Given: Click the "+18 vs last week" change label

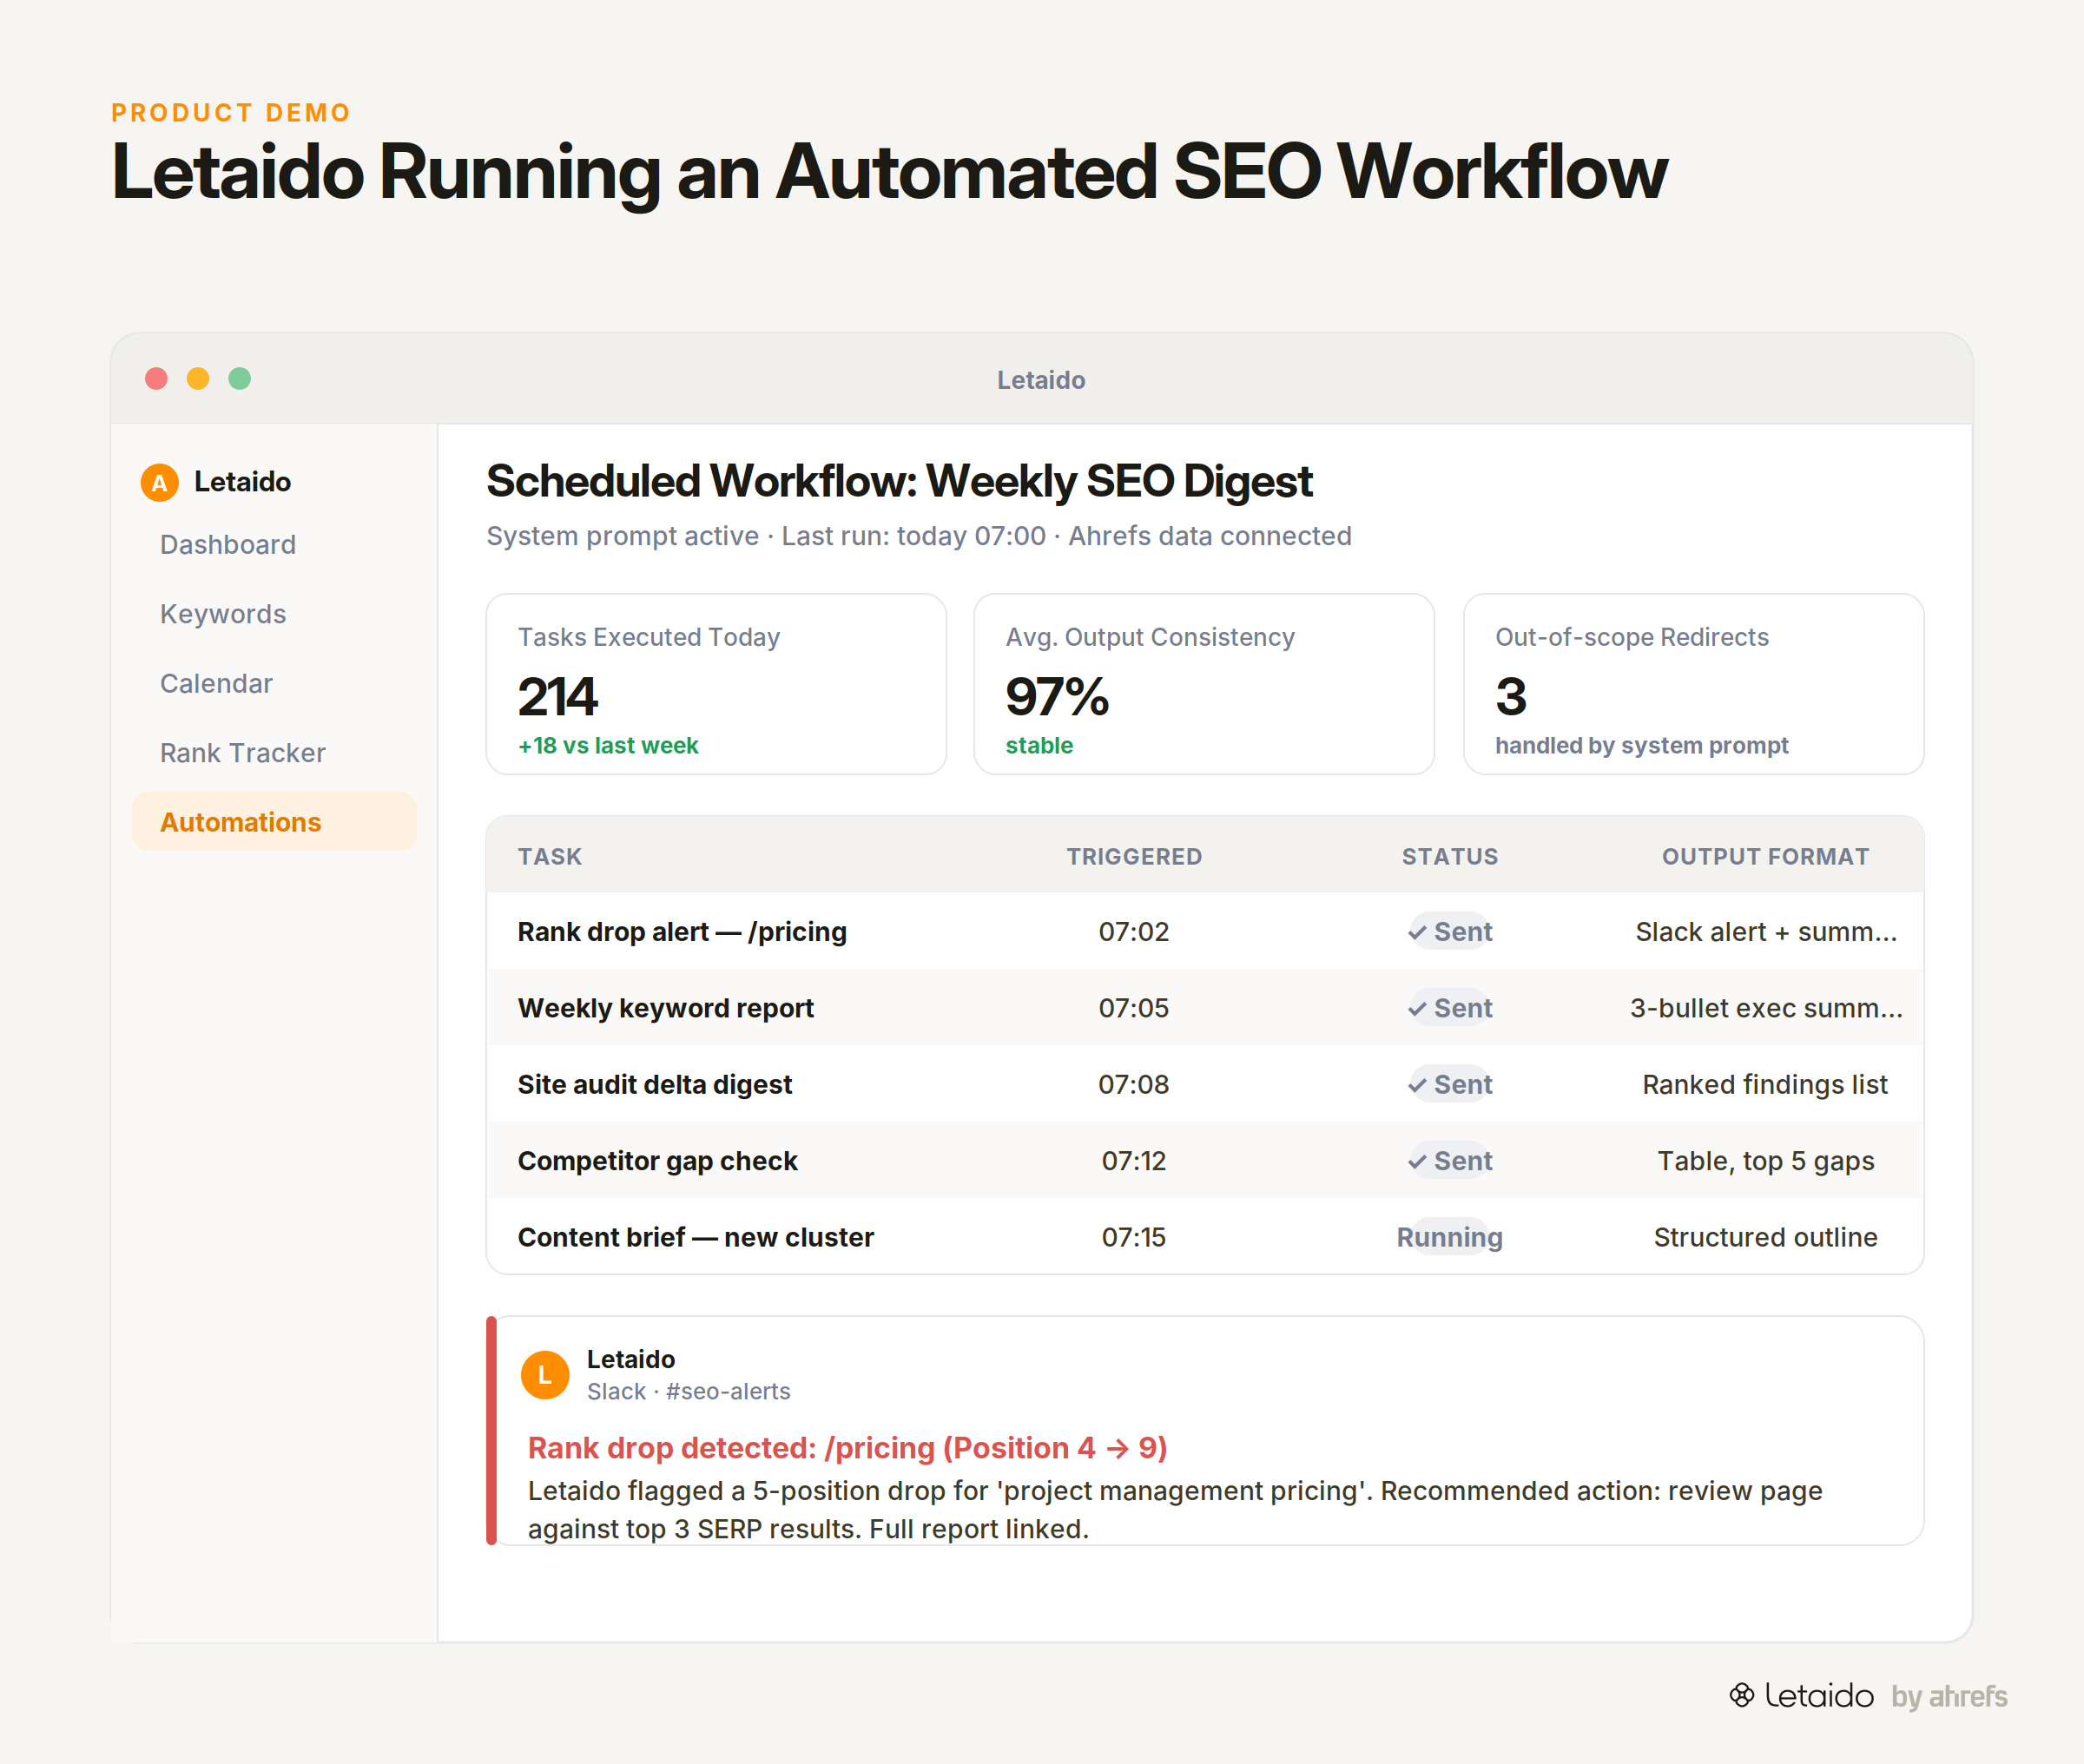Looking at the screenshot, I should coord(608,746).
